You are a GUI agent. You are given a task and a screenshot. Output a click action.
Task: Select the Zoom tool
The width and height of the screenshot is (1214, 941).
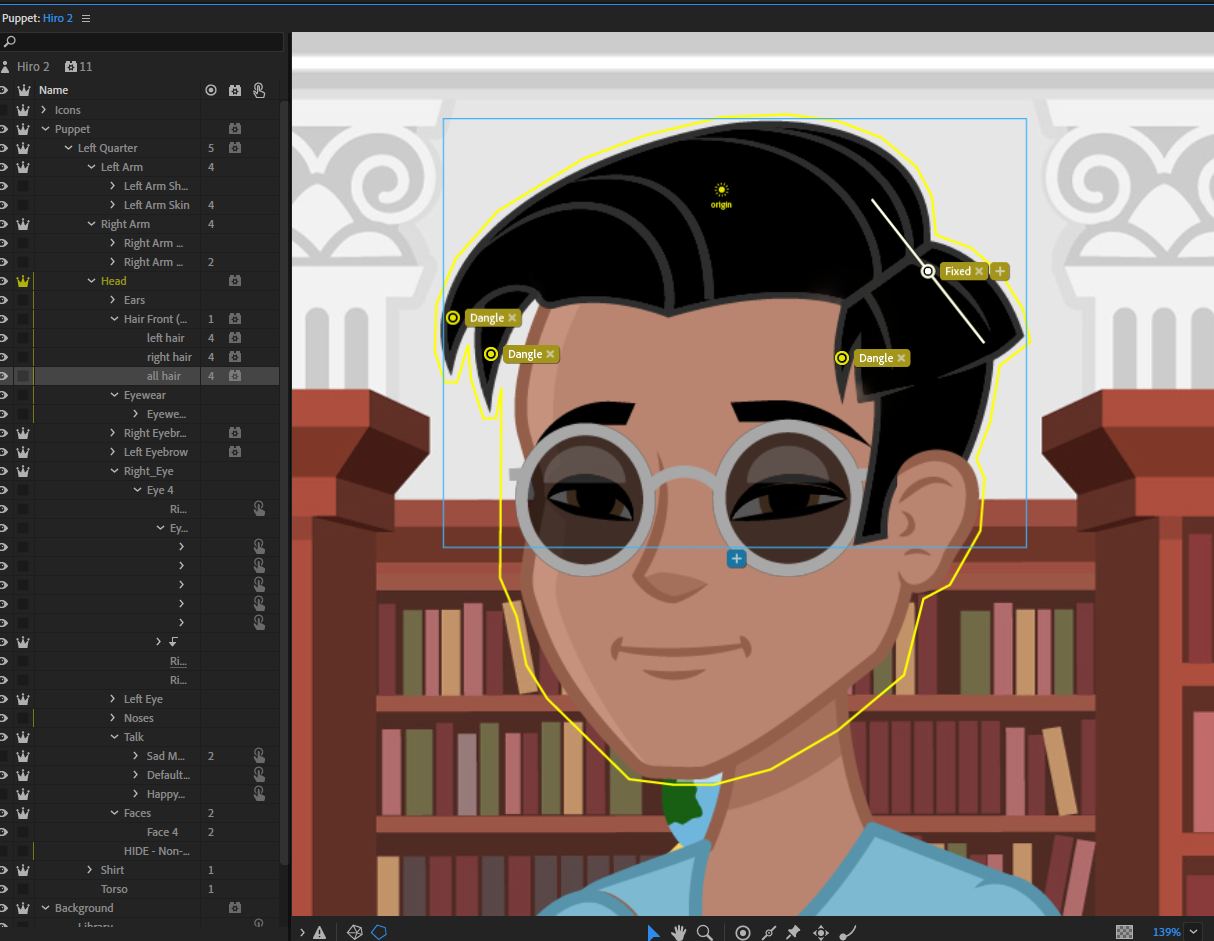tap(704, 932)
